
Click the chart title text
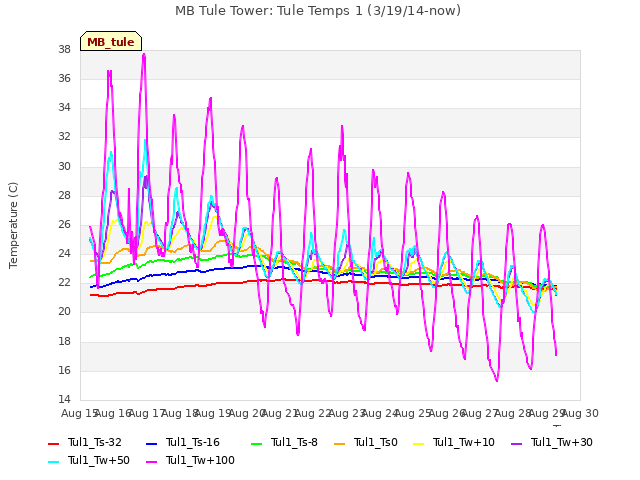(318, 11)
